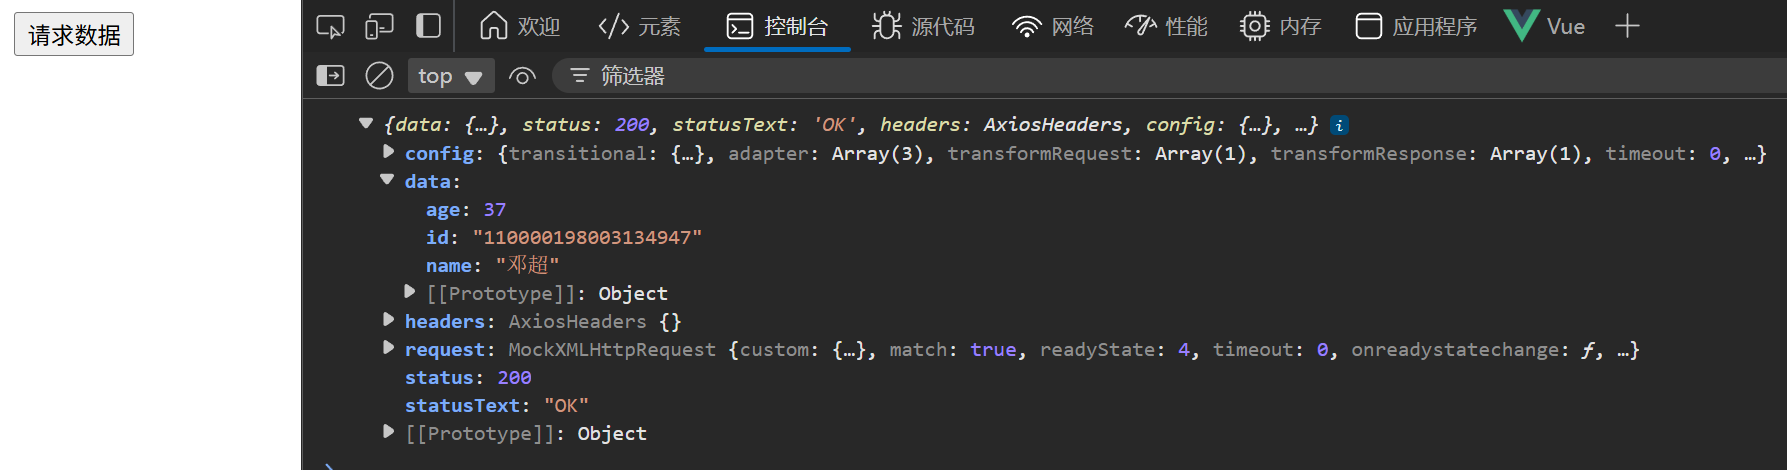The height and width of the screenshot is (470, 1787).
Task: Switch to the 元素 tab
Action: (x=640, y=26)
